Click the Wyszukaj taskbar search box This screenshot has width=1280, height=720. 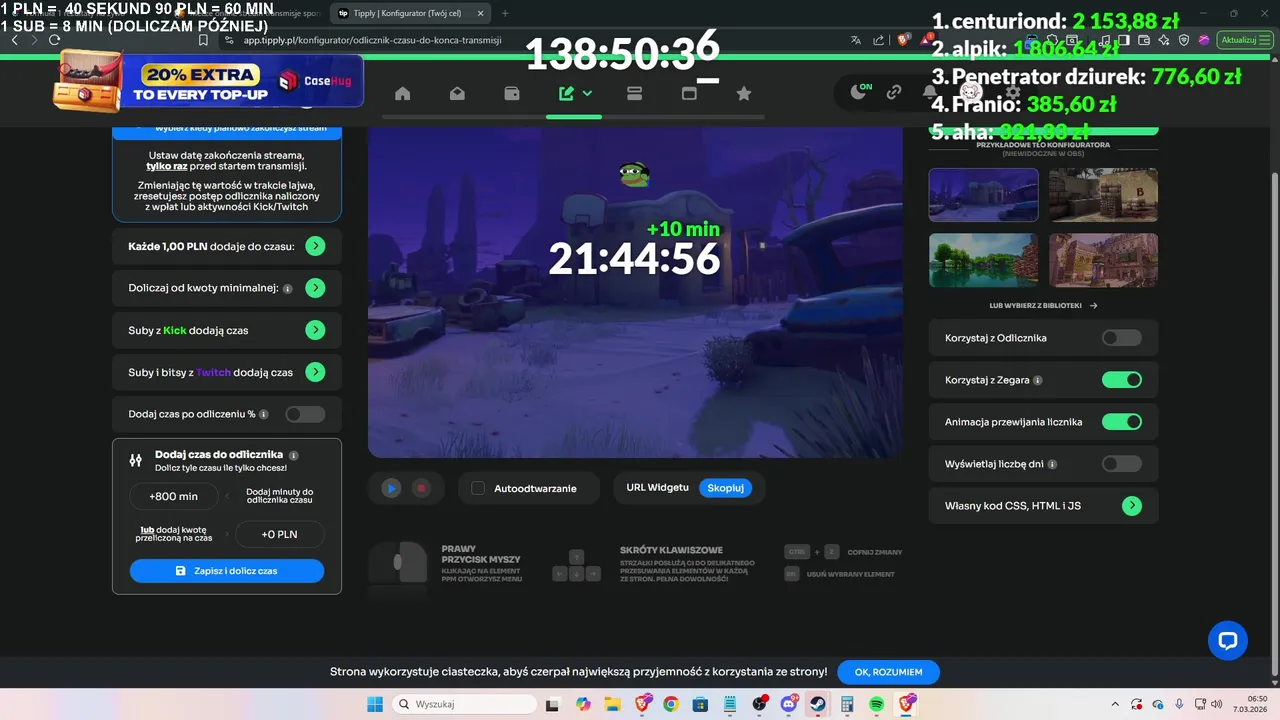[x=463, y=704]
